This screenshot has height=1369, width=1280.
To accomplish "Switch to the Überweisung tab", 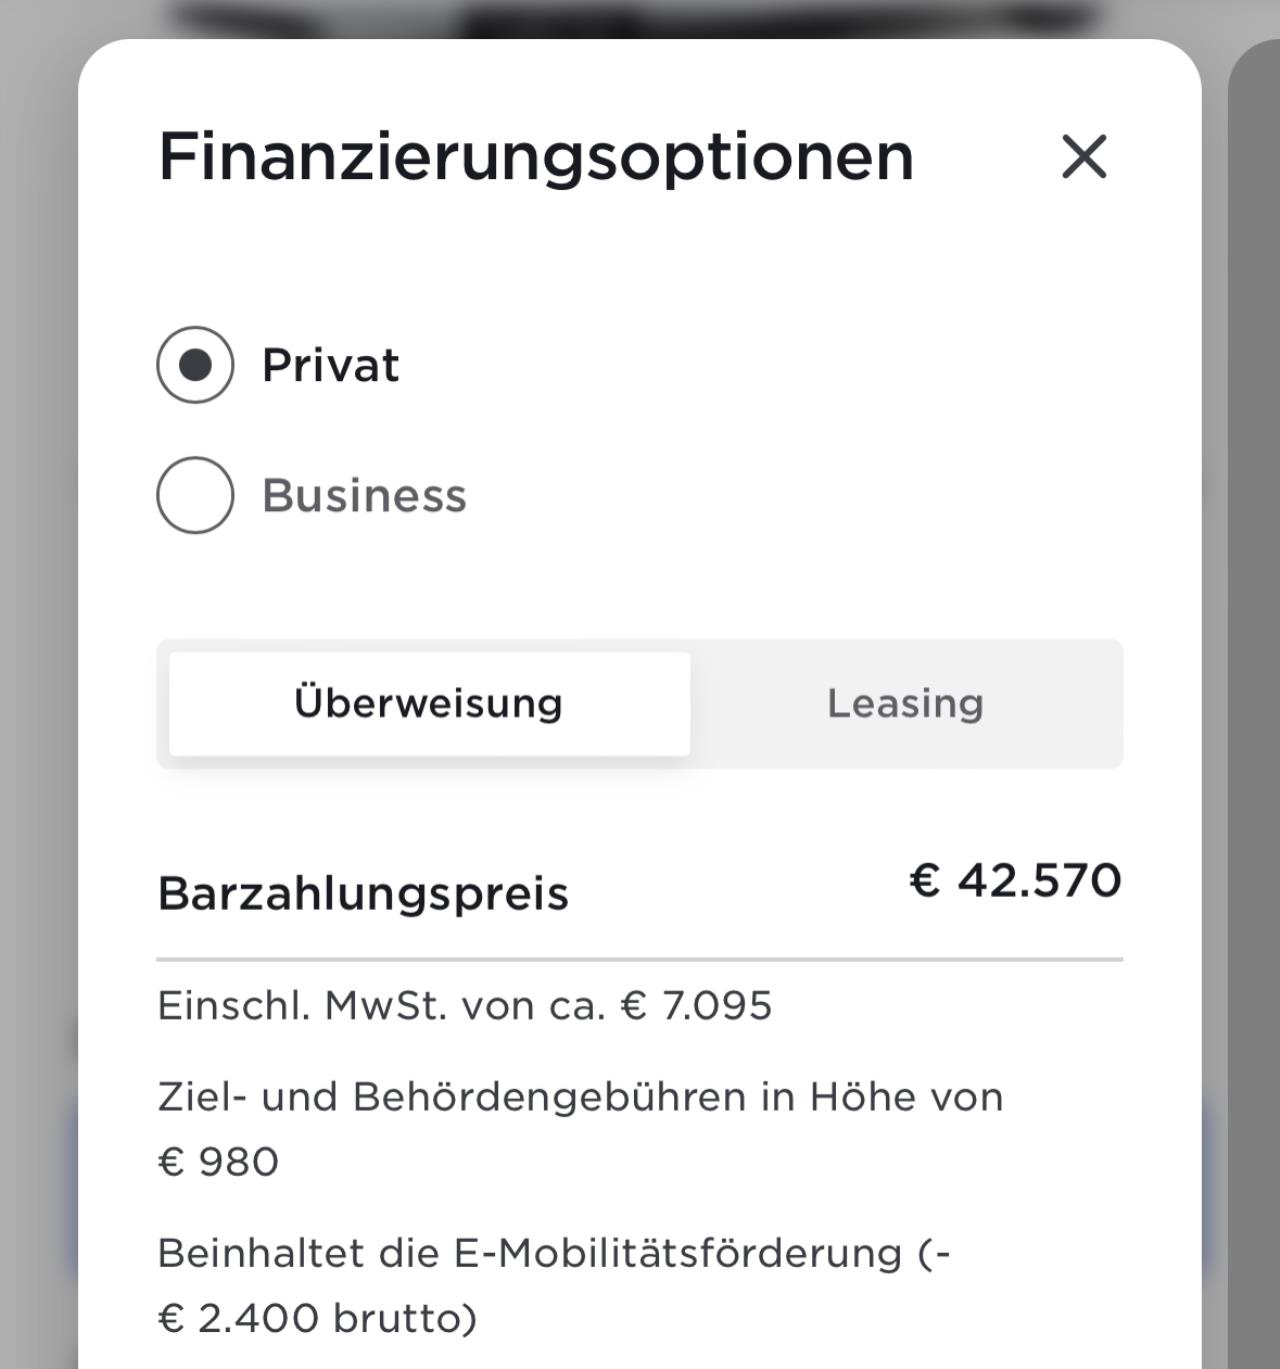I will (x=429, y=704).
